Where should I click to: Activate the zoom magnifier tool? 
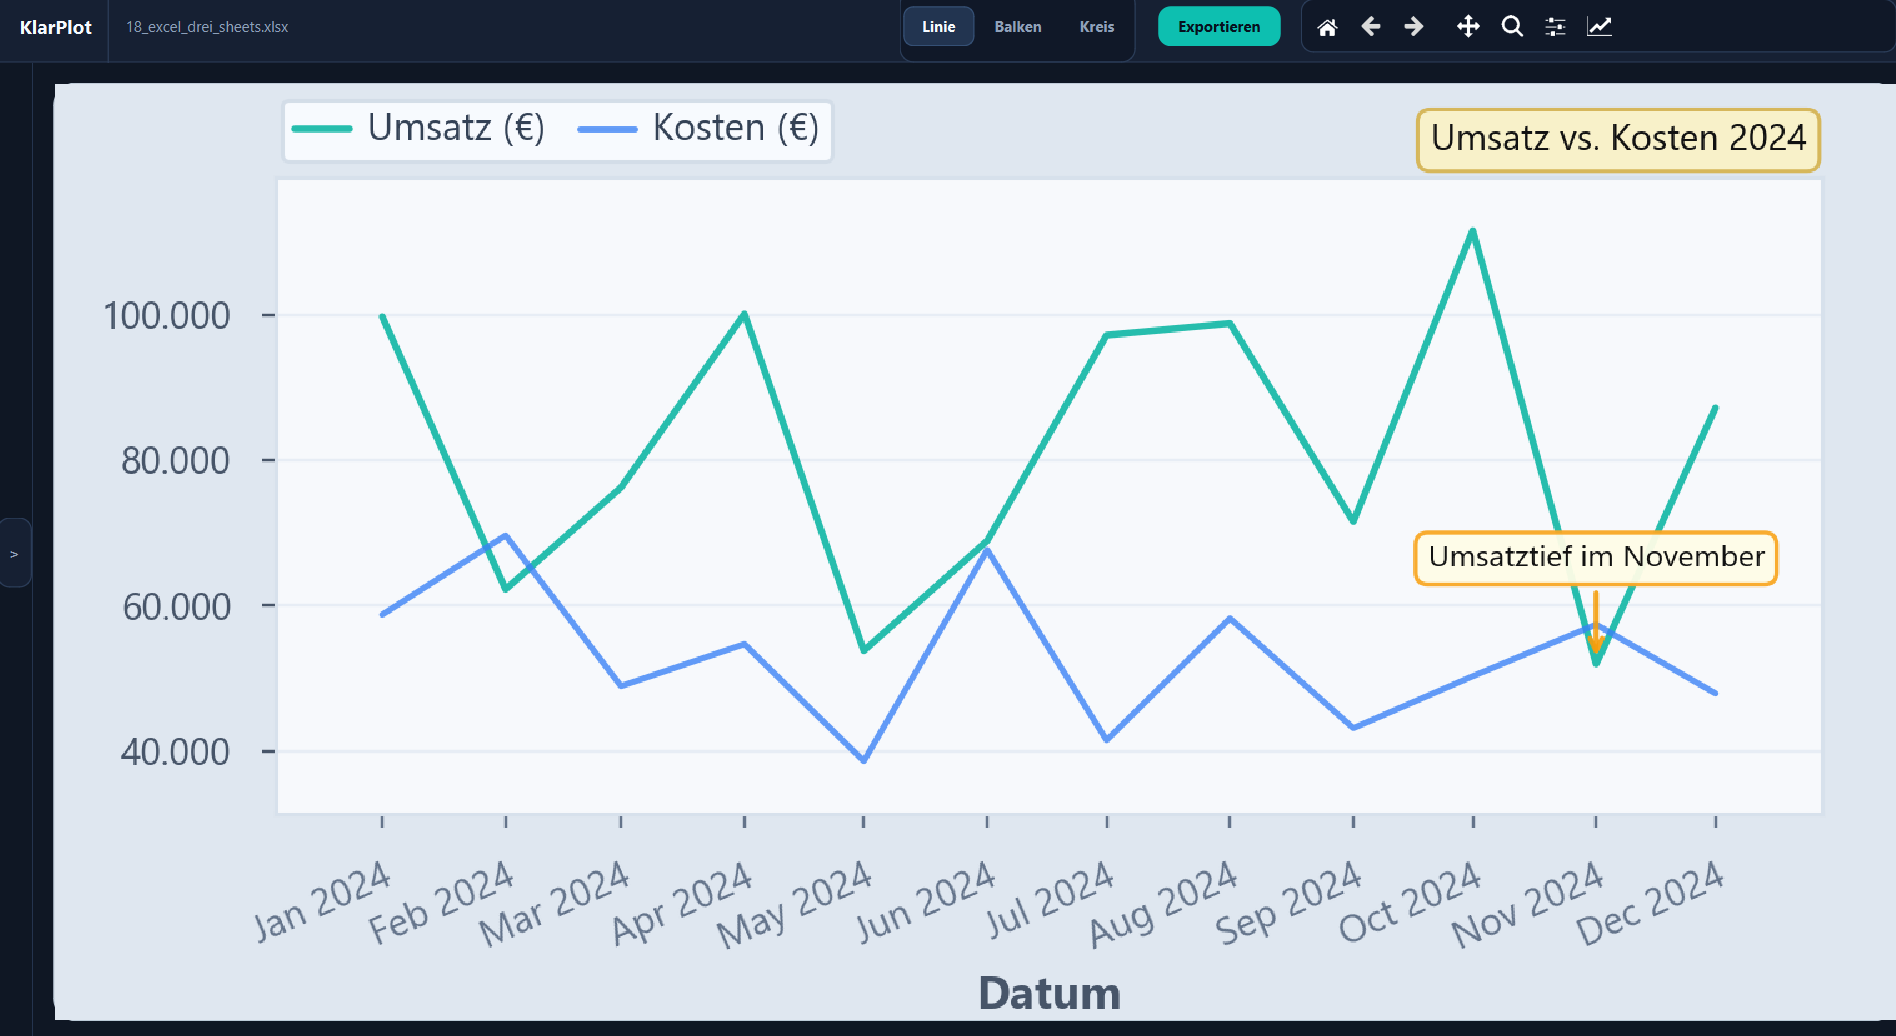pos(1512,27)
